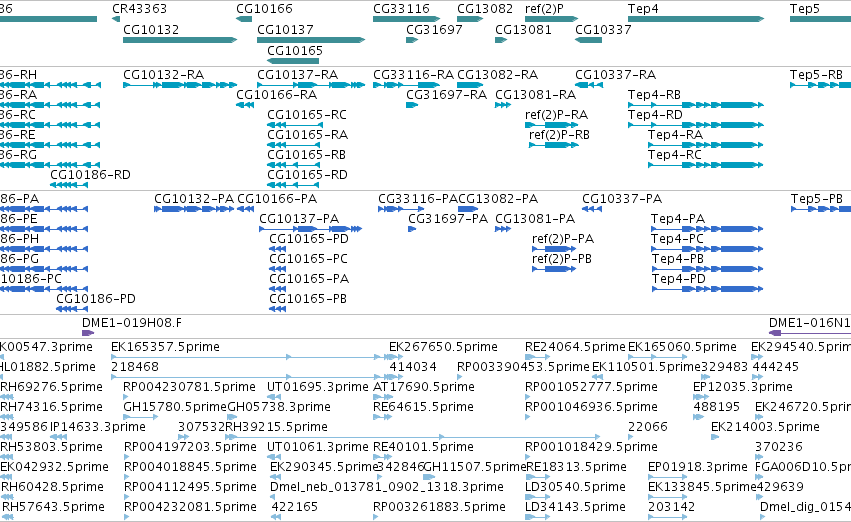Select the Tep4-RA transcript label

(675, 135)
